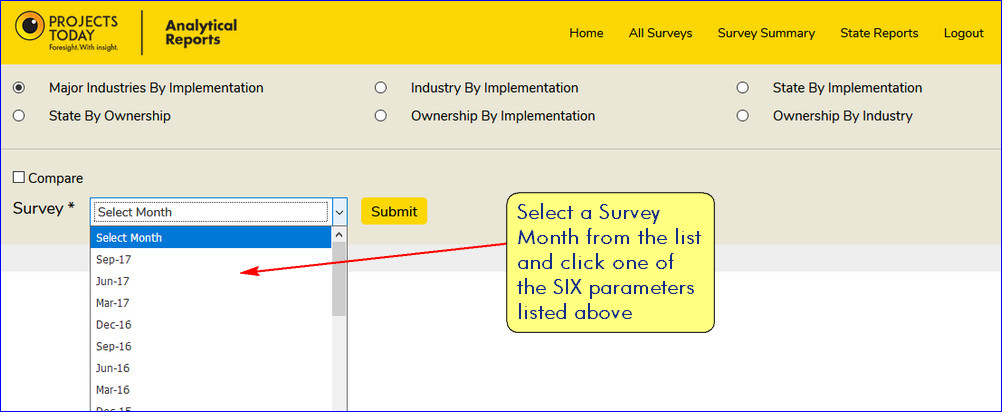The height and width of the screenshot is (412, 1002).
Task: Open Survey Summary from navigation
Action: tap(766, 33)
